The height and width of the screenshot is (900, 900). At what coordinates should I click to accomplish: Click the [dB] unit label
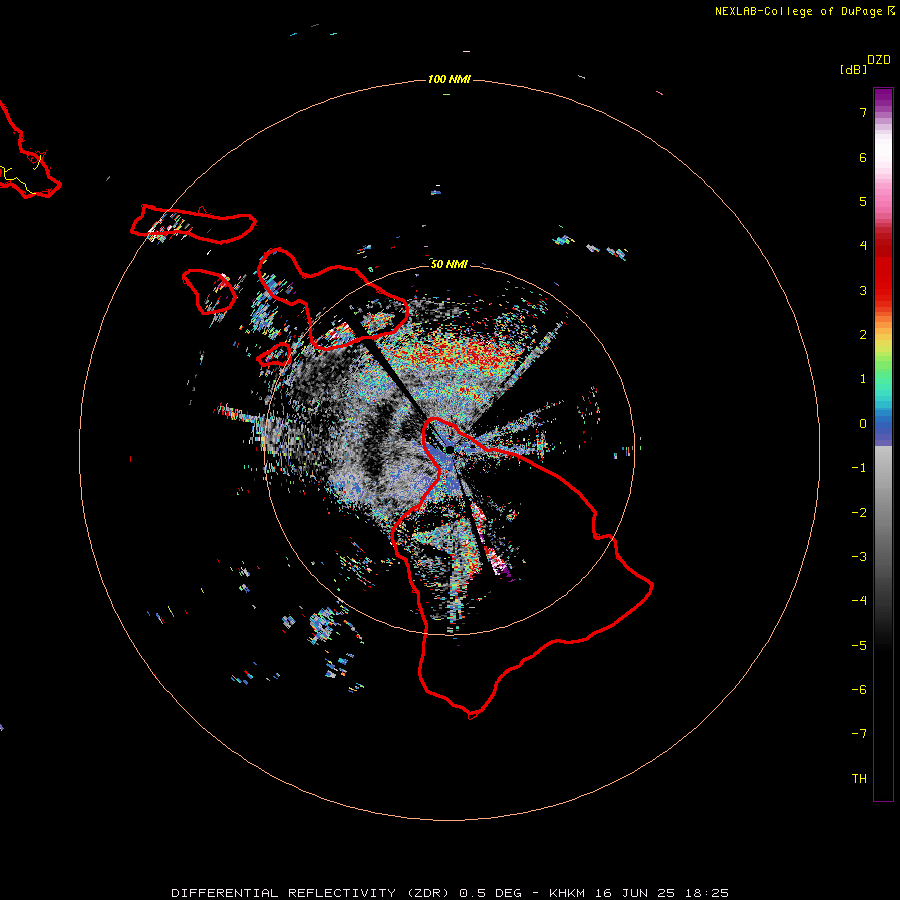click(853, 70)
